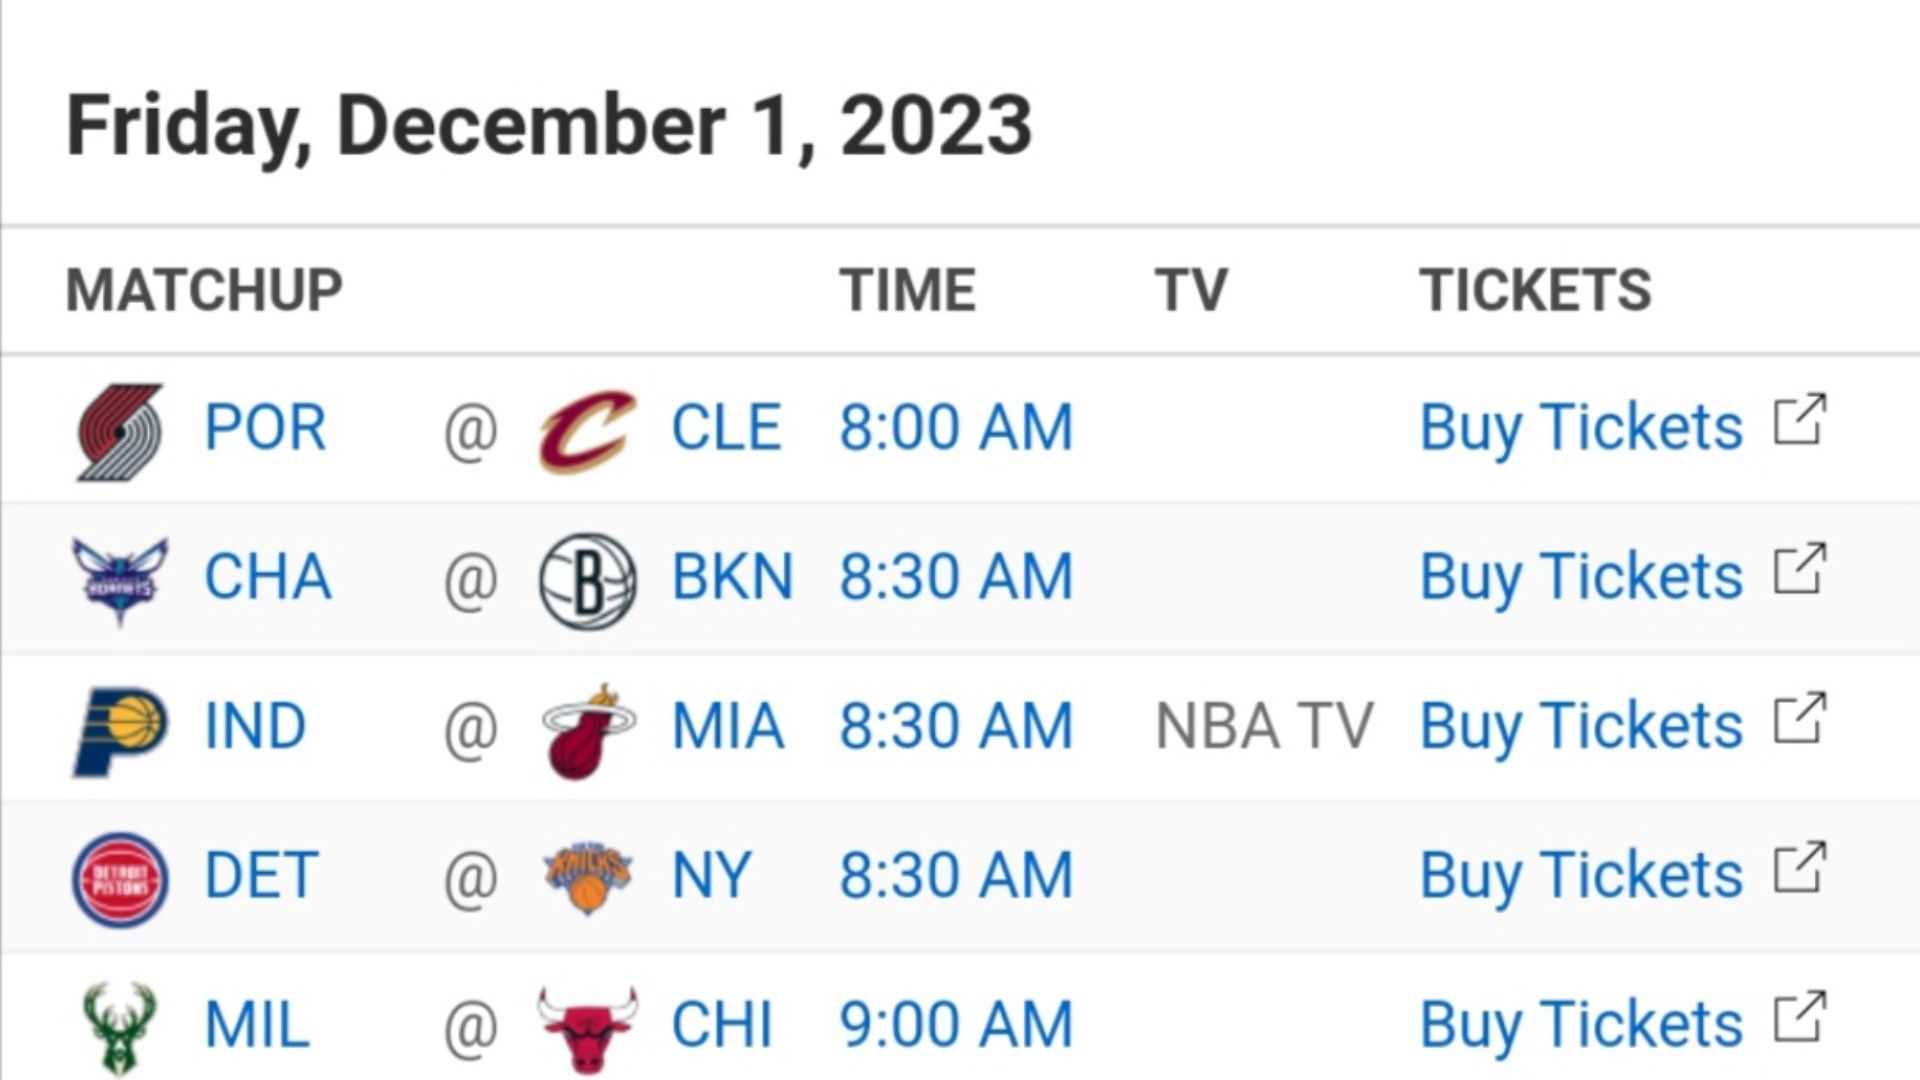The image size is (1920, 1080).
Task: Open the POR team page link
Action: point(265,428)
